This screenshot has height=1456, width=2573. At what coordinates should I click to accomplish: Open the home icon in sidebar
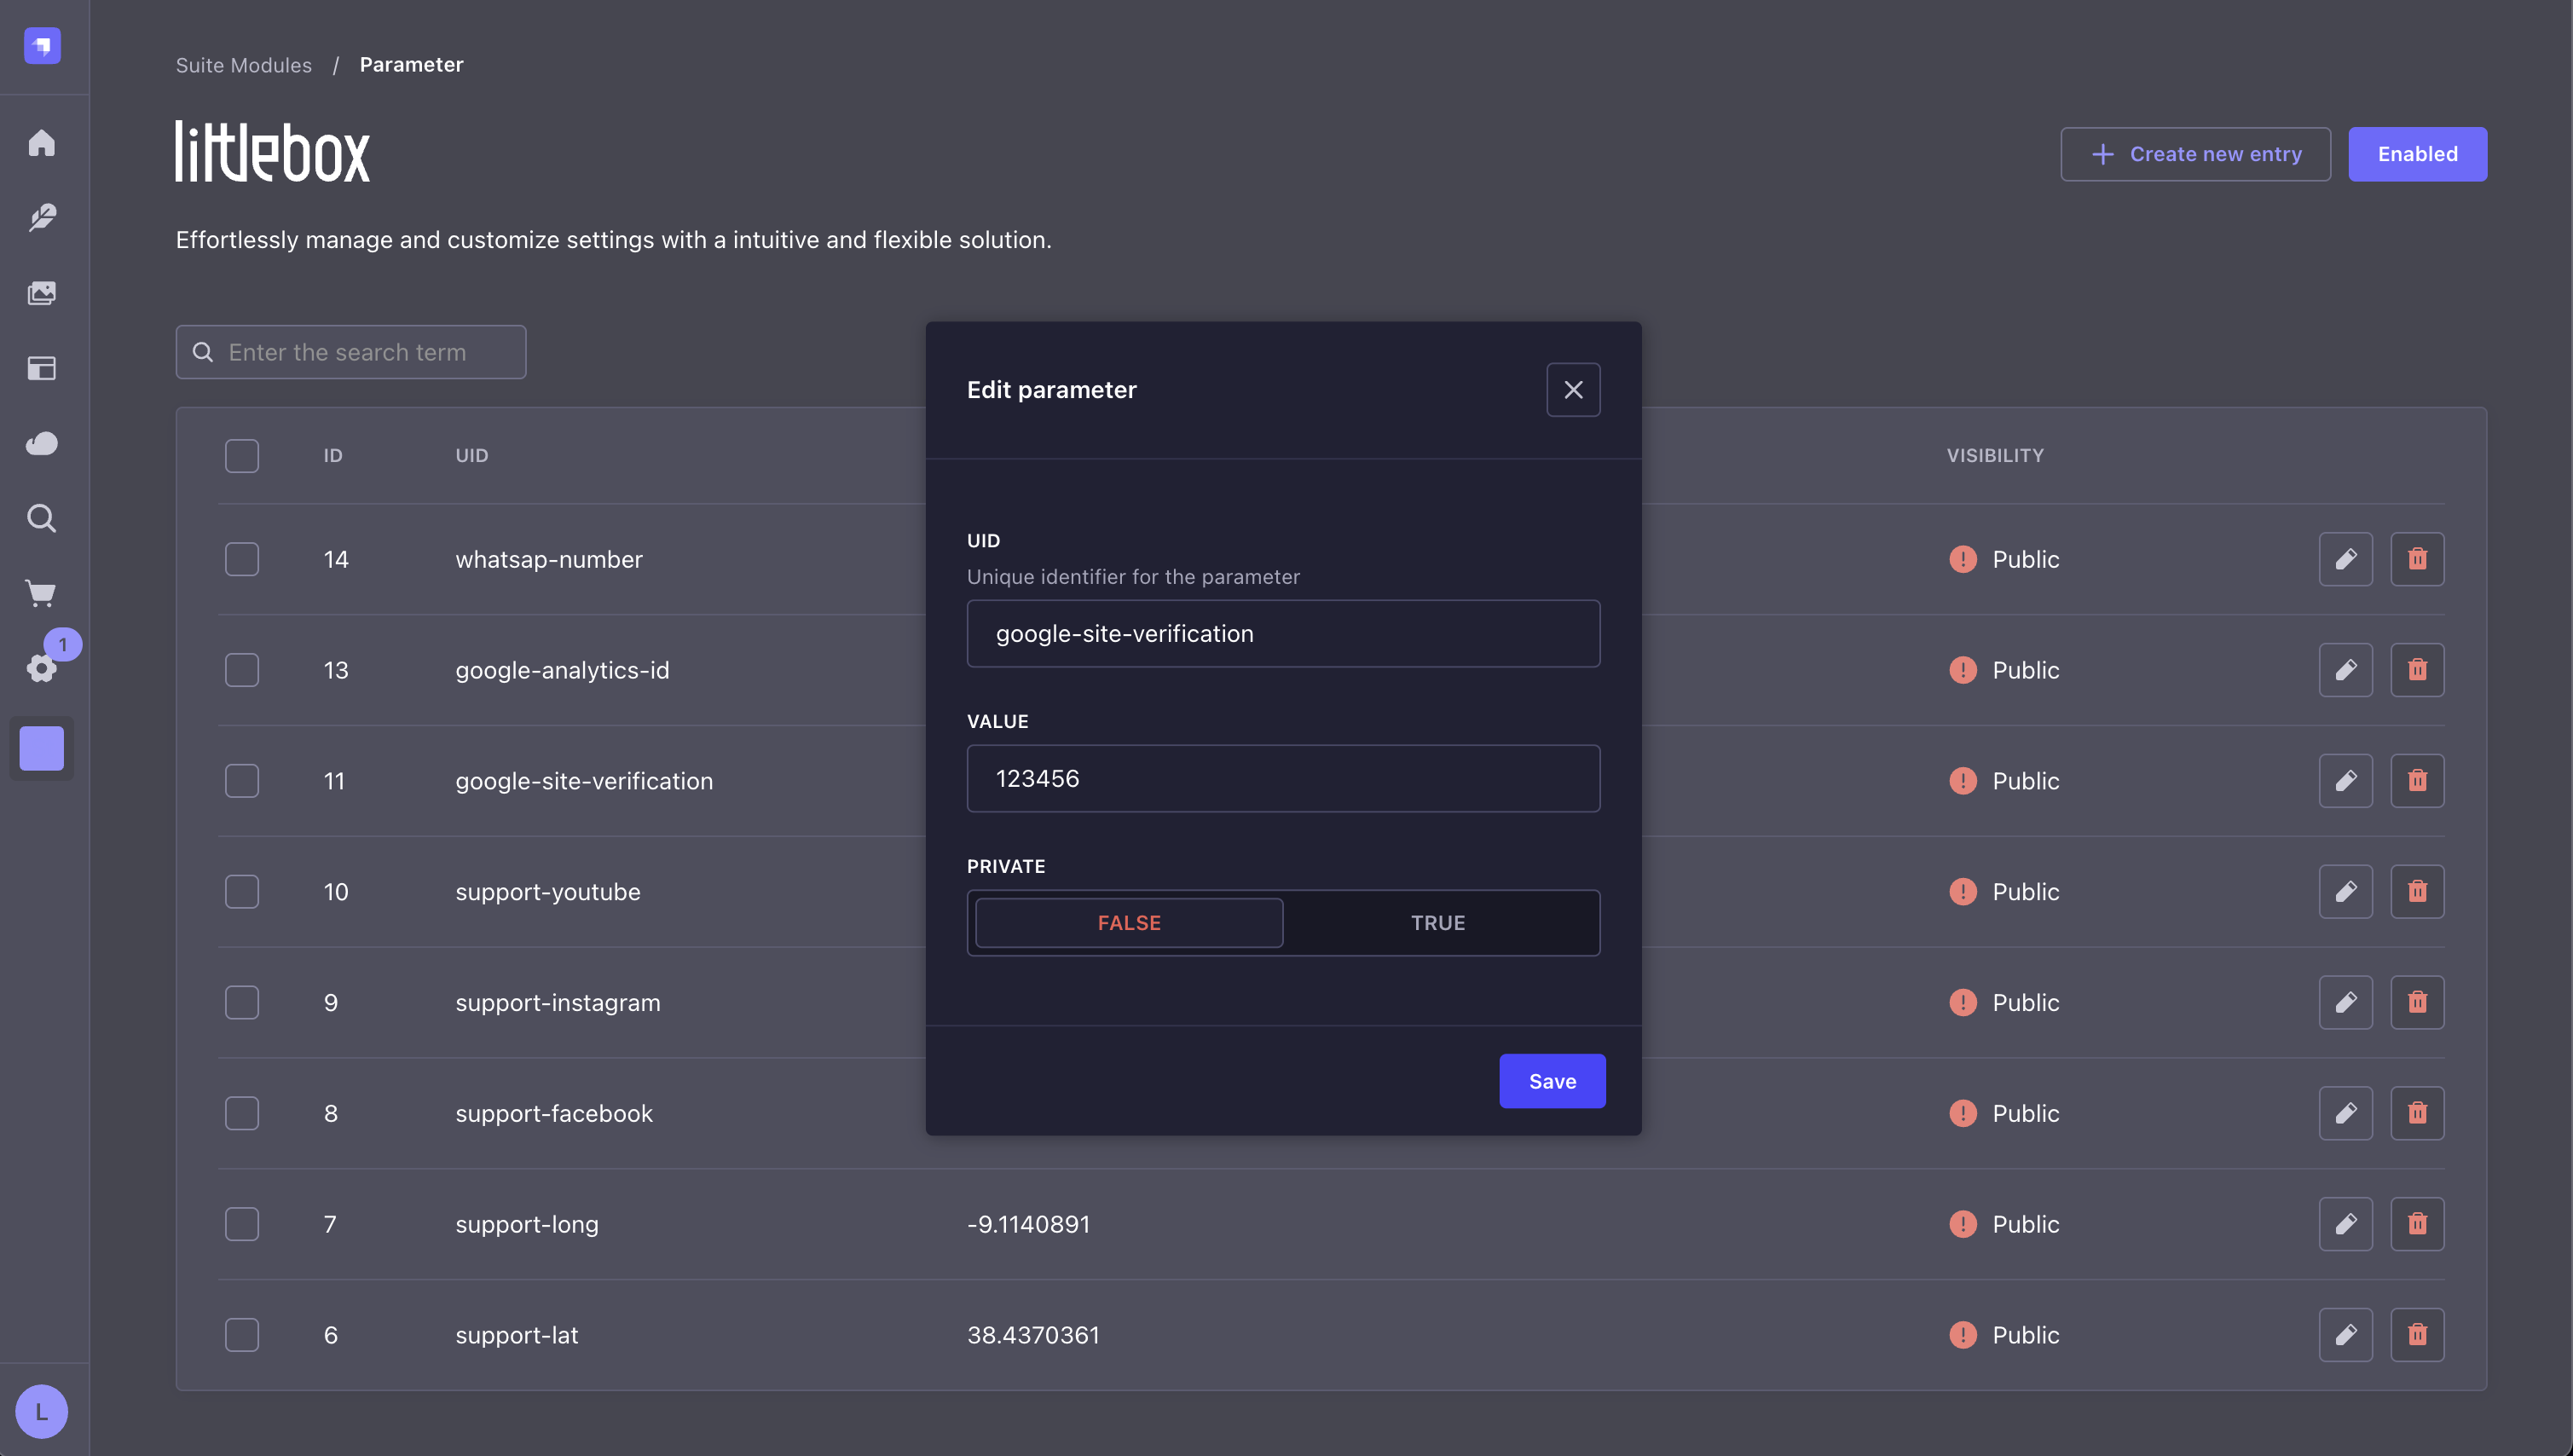[x=41, y=143]
